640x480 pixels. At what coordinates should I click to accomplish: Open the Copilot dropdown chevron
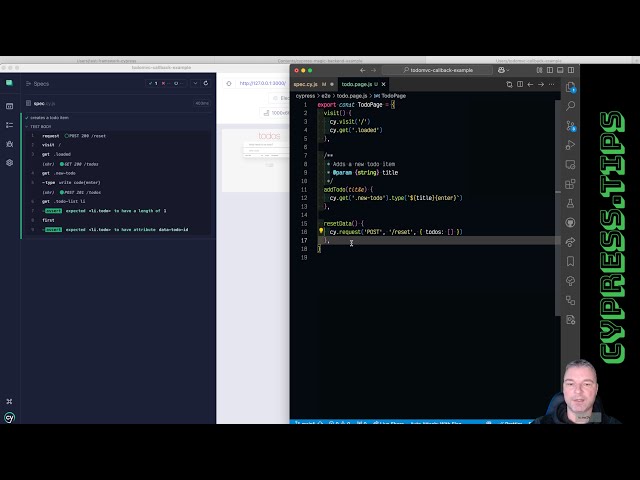[x=508, y=70]
